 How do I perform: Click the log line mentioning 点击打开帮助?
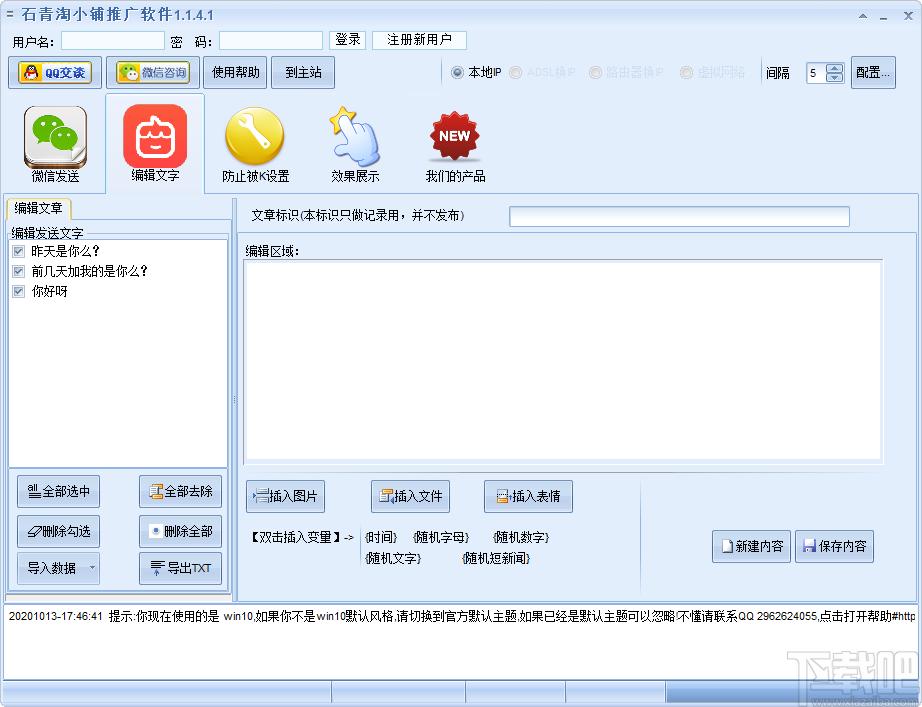(x=462, y=616)
